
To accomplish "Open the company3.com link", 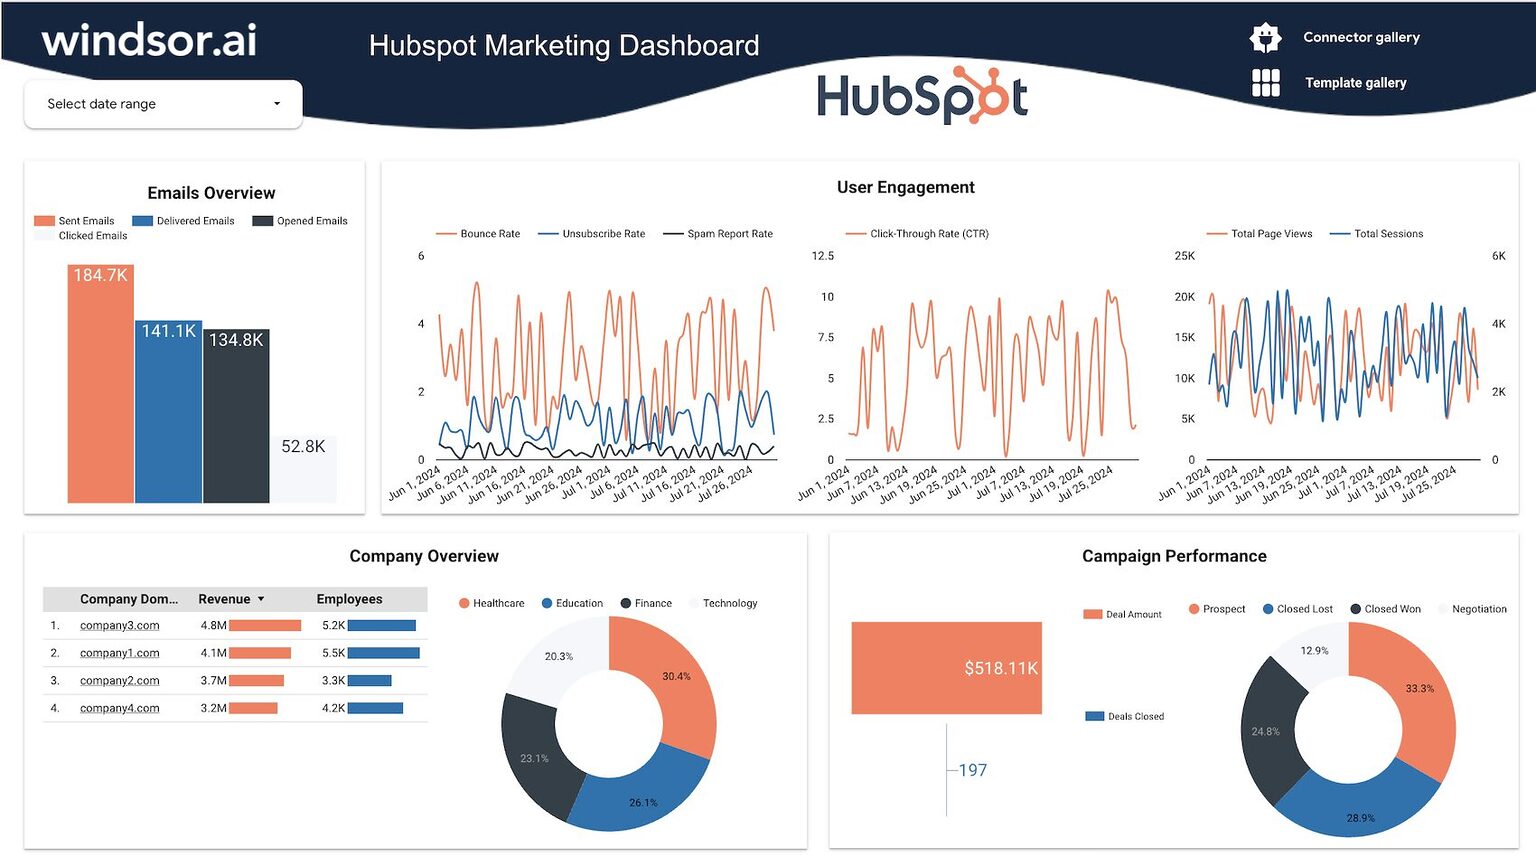I will tap(119, 625).
